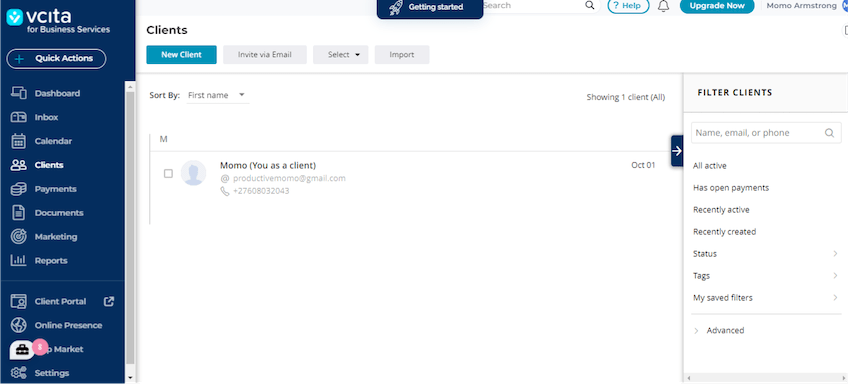Open Payments in the sidebar

pos(55,189)
